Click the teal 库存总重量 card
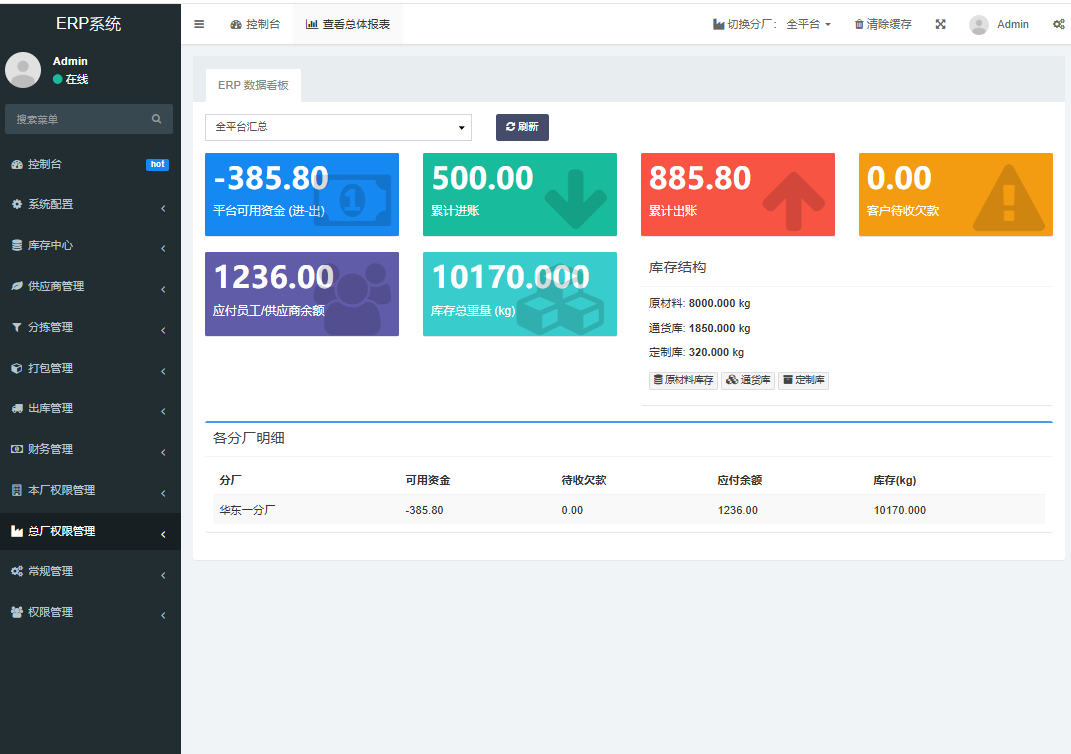 coord(520,294)
